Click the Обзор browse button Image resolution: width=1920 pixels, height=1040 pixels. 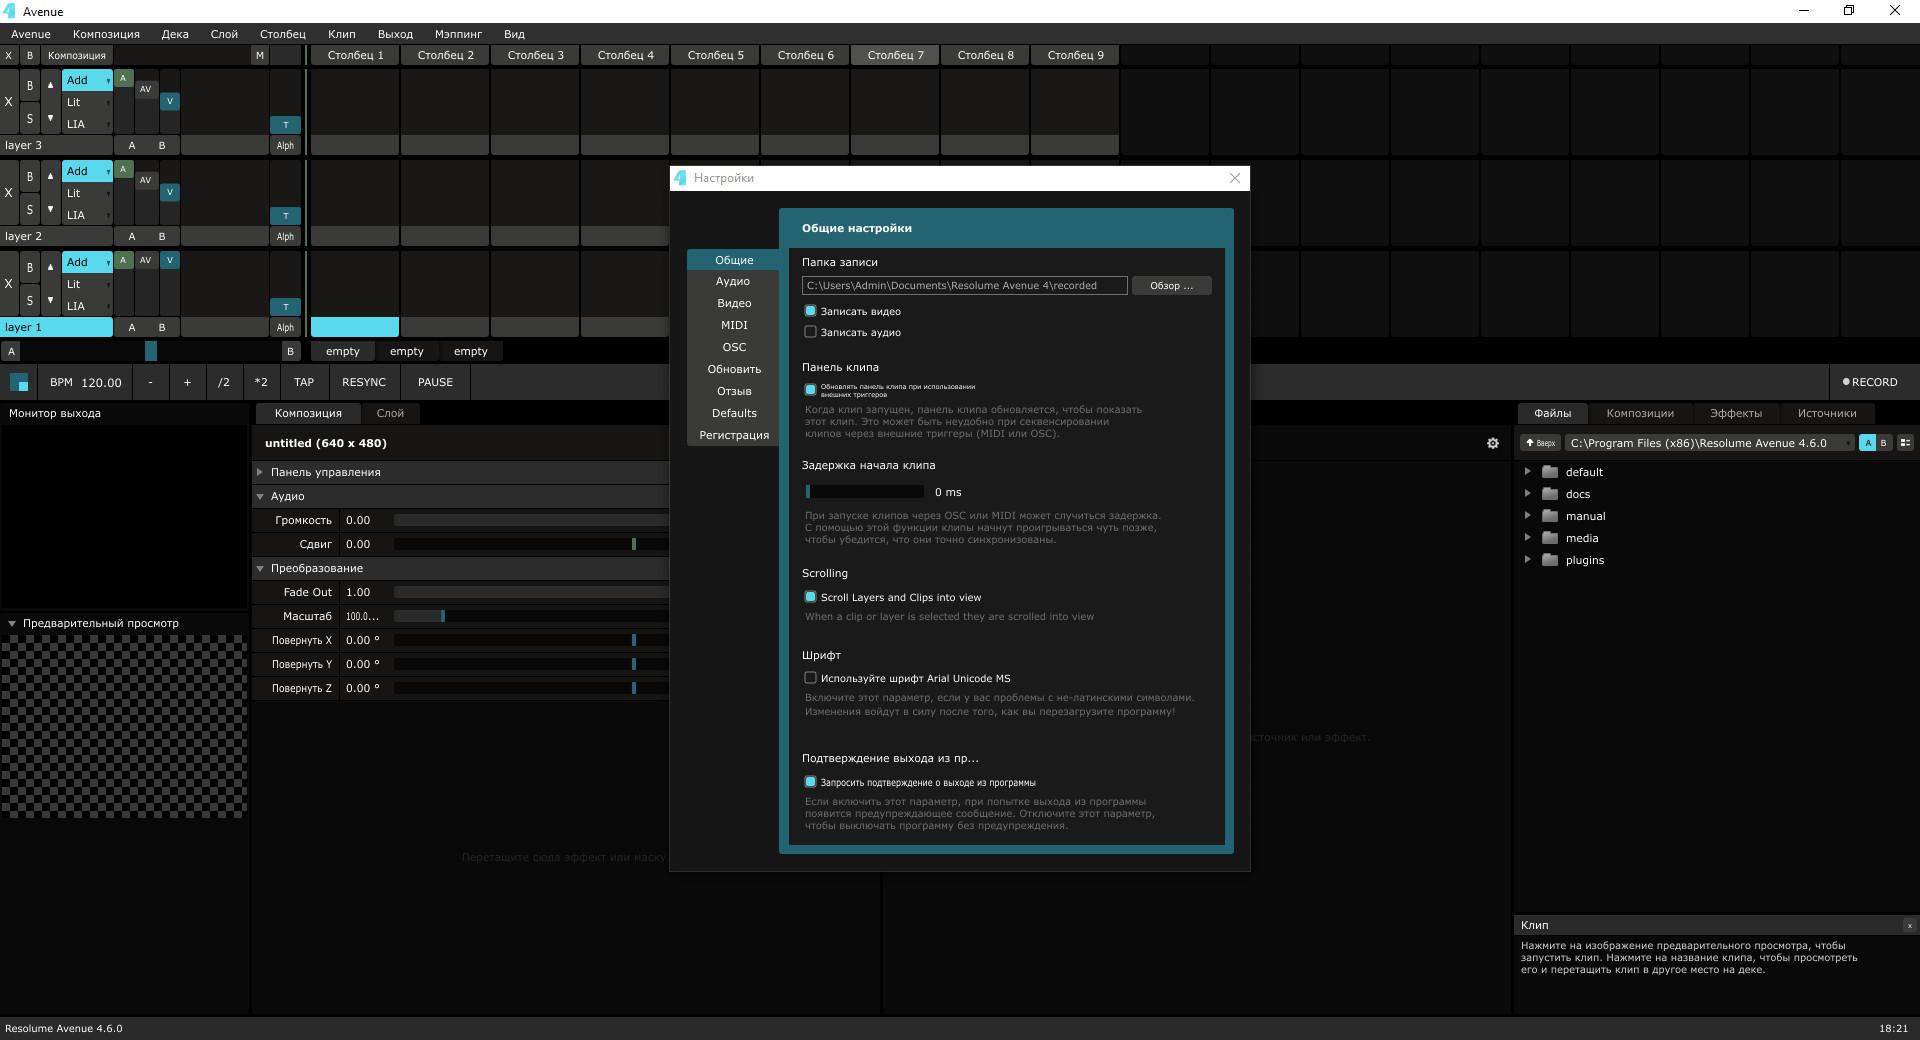(x=1171, y=286)
